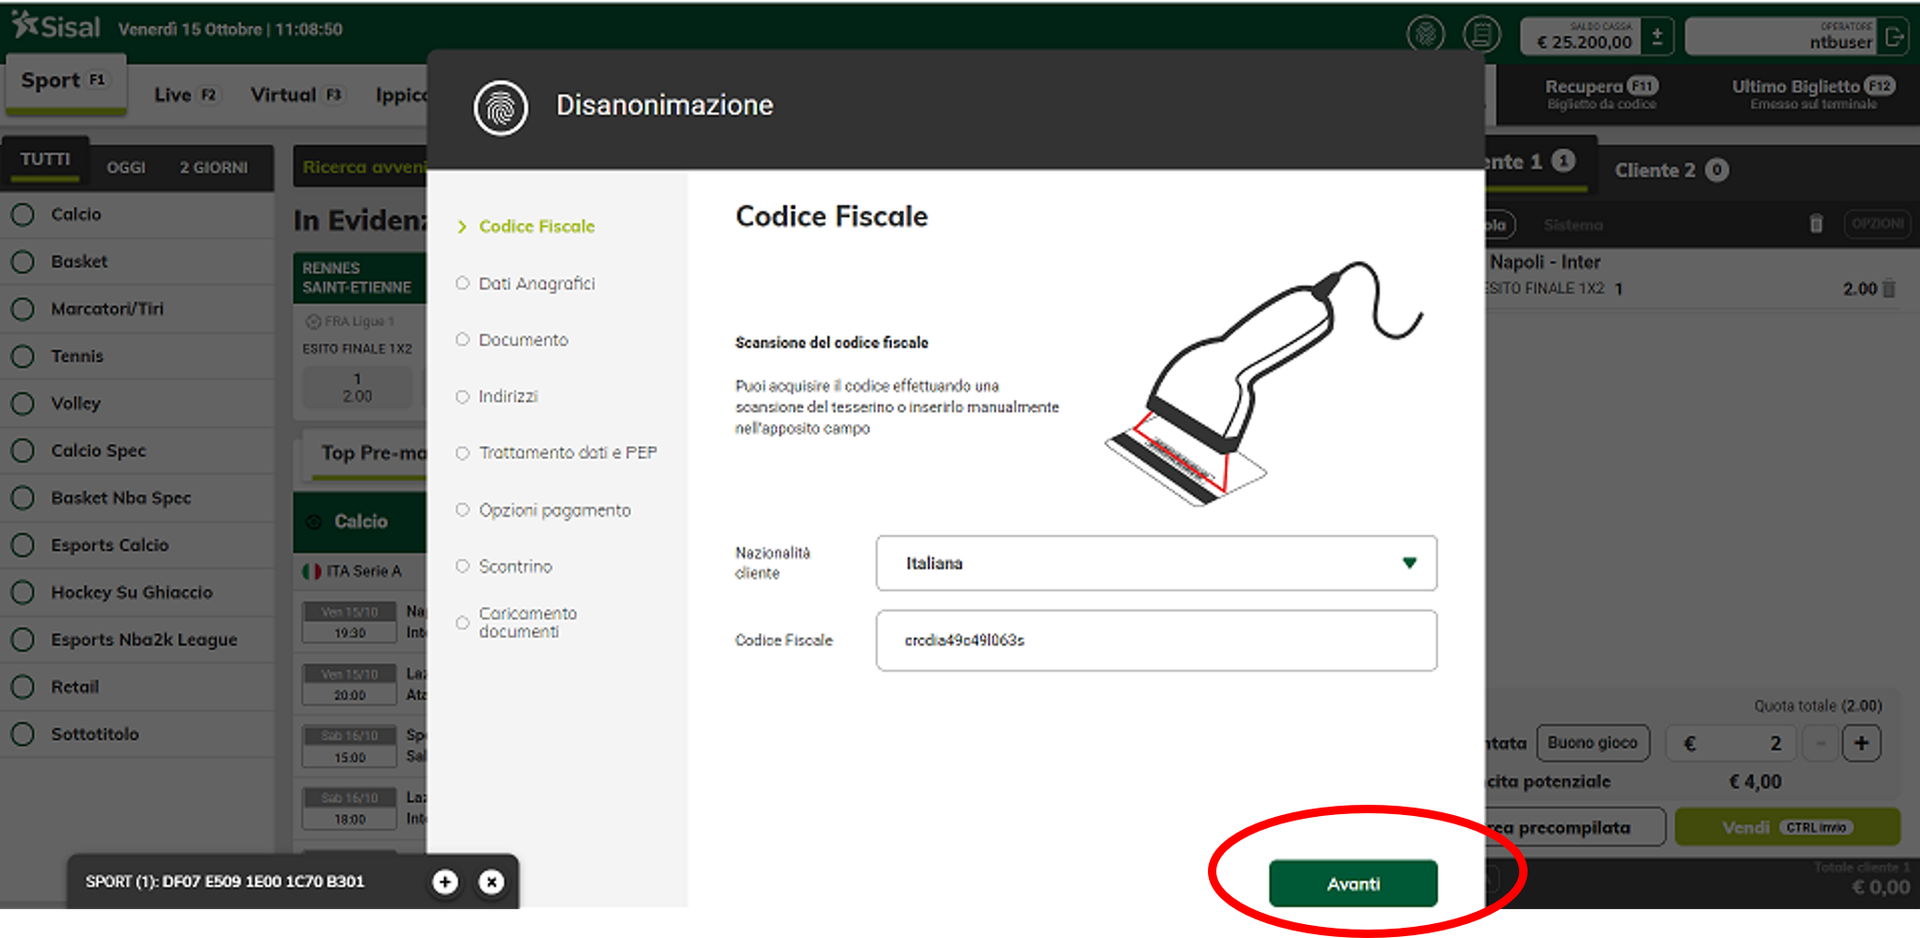Click the Avanti button
The height and width of the screenshot is (938, 1920).
(x=1352, y=883)
